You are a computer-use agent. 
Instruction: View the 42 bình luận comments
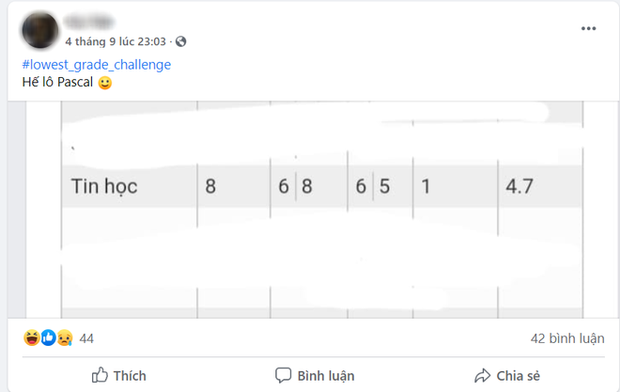coord(567,339)
